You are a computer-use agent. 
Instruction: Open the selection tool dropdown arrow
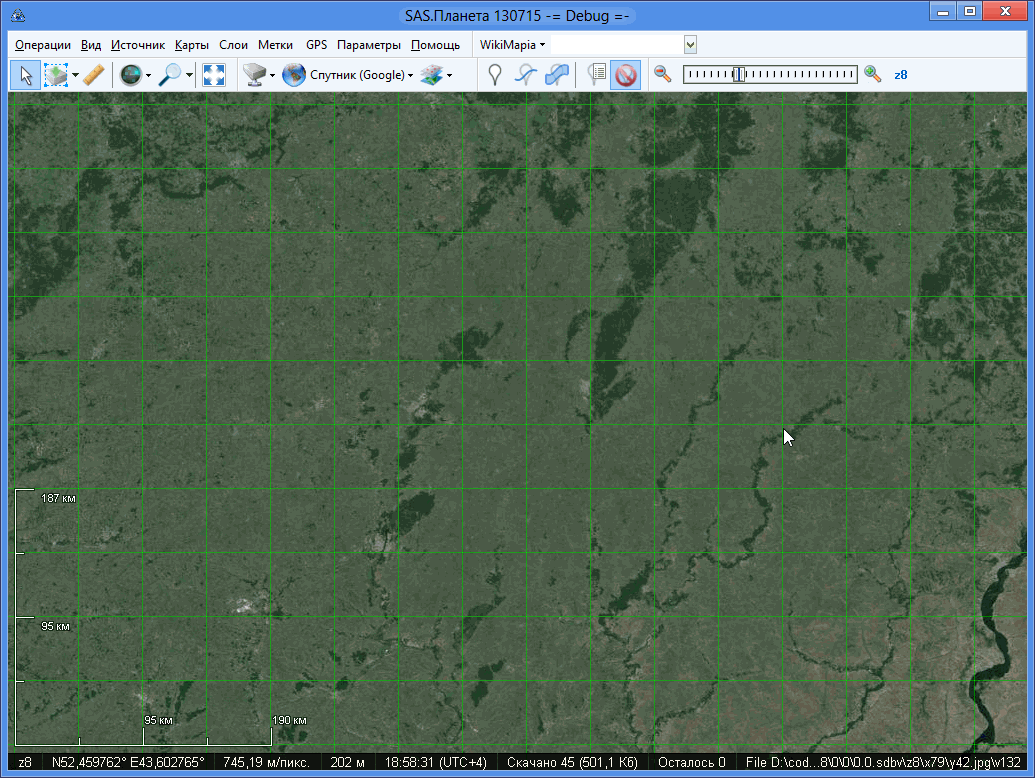tap(75, 76)
